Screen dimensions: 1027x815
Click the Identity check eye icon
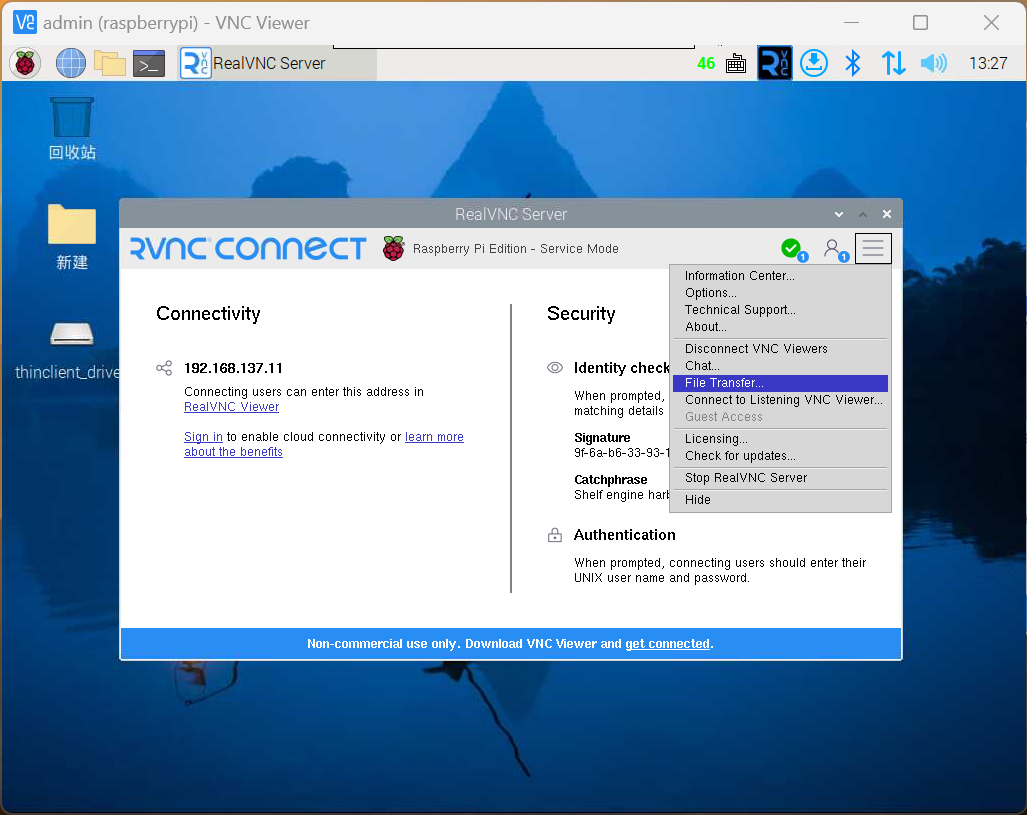[x=555, y=368]
